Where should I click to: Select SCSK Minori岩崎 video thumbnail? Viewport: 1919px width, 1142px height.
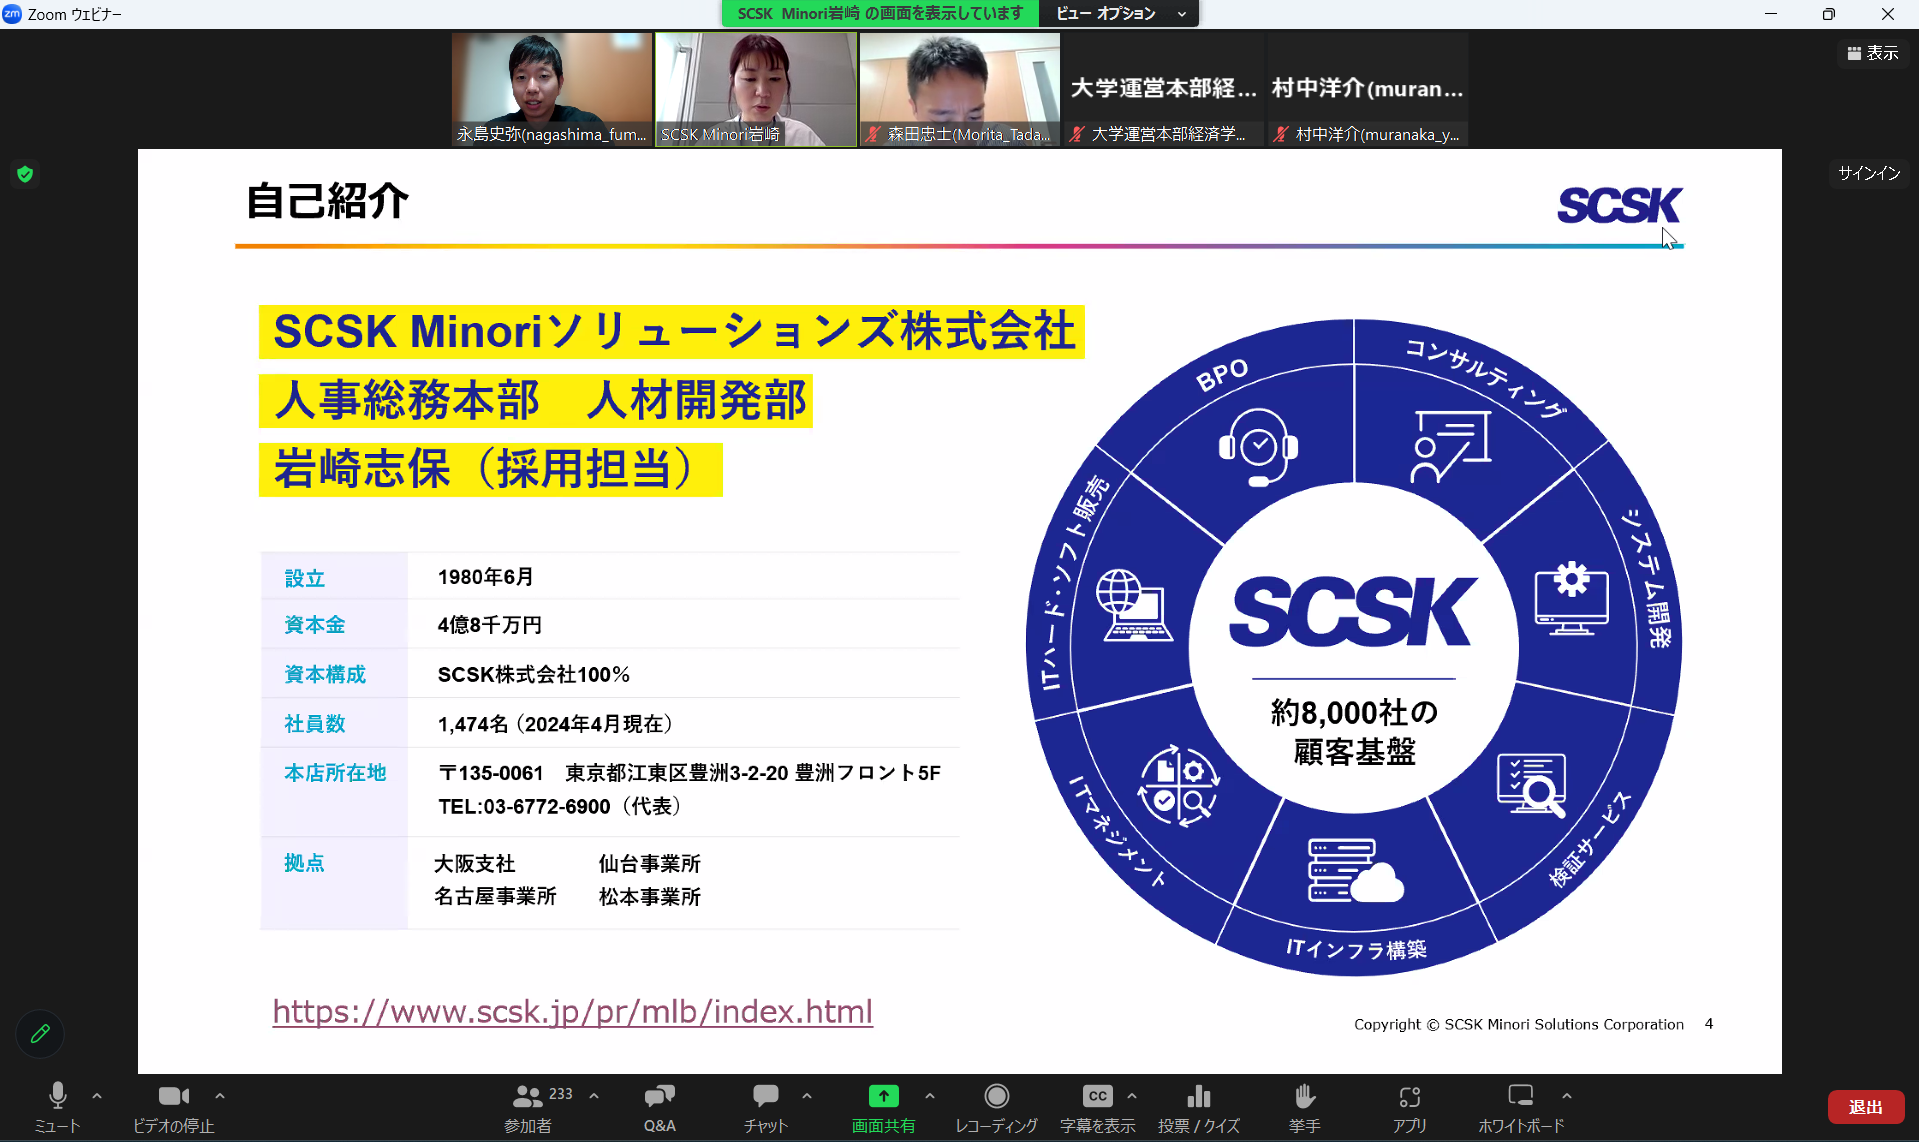[x=756, y=89]
